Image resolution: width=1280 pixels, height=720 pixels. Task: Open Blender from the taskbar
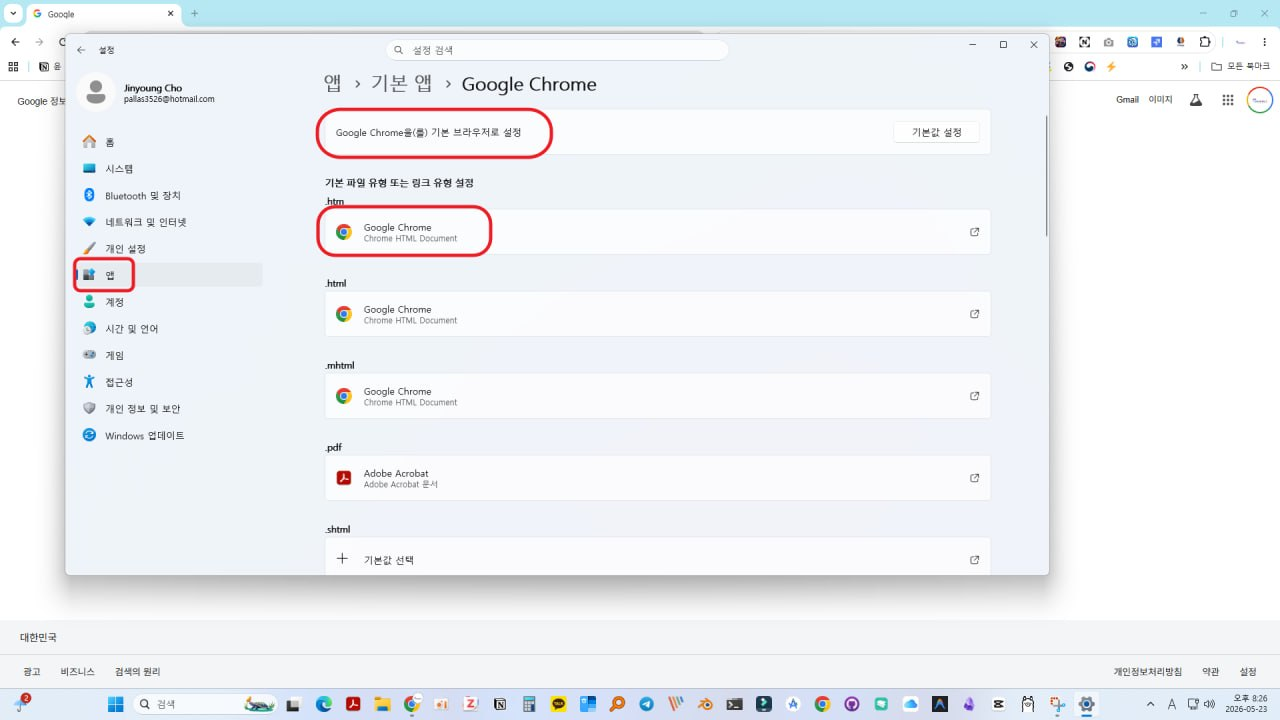click(705, 704)
